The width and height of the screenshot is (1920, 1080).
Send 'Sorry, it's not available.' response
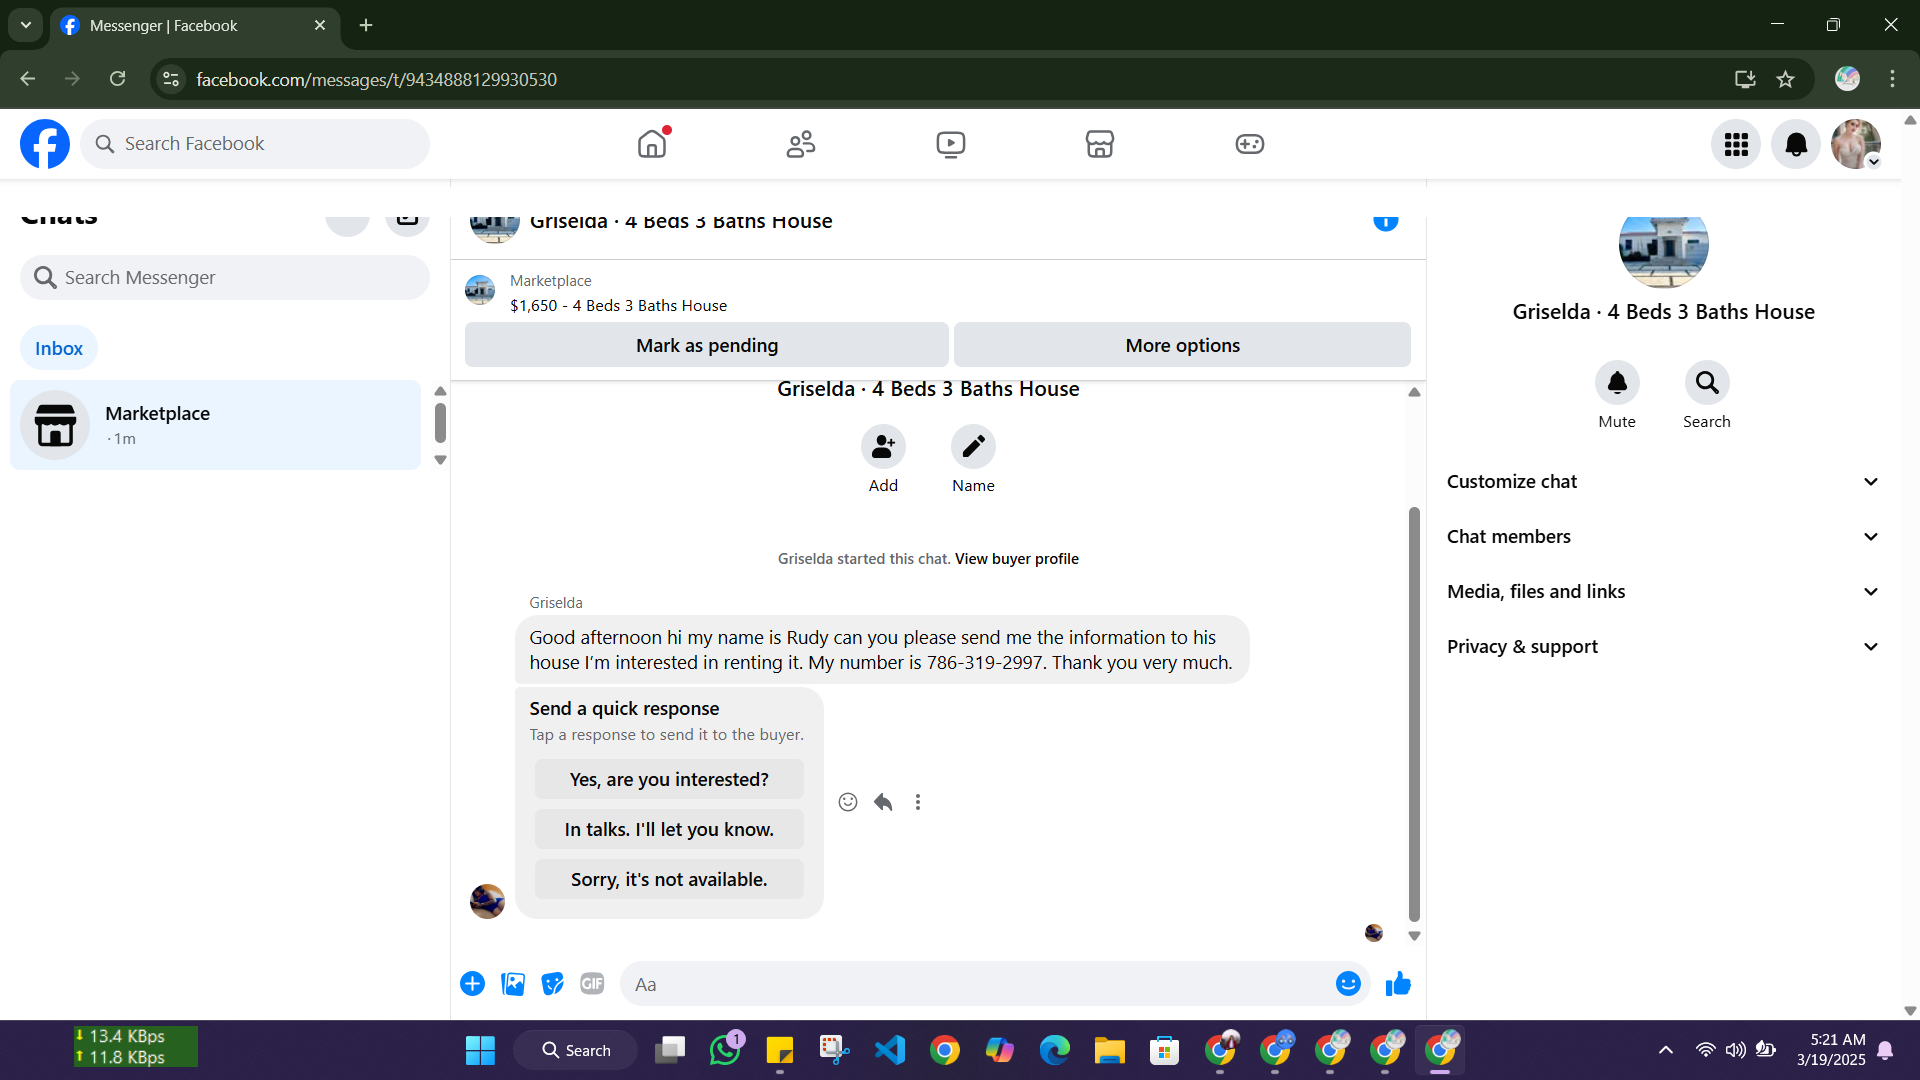tap(669, 879)
